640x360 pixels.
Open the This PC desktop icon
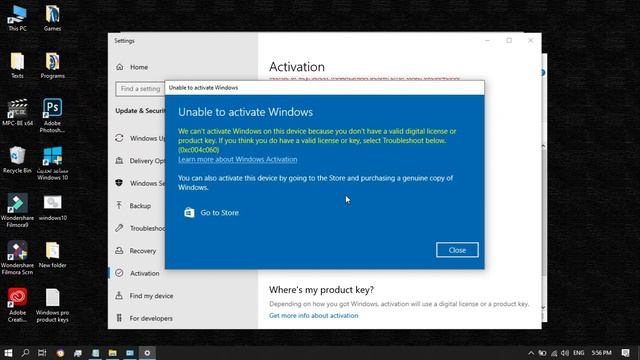coord(17,18)
